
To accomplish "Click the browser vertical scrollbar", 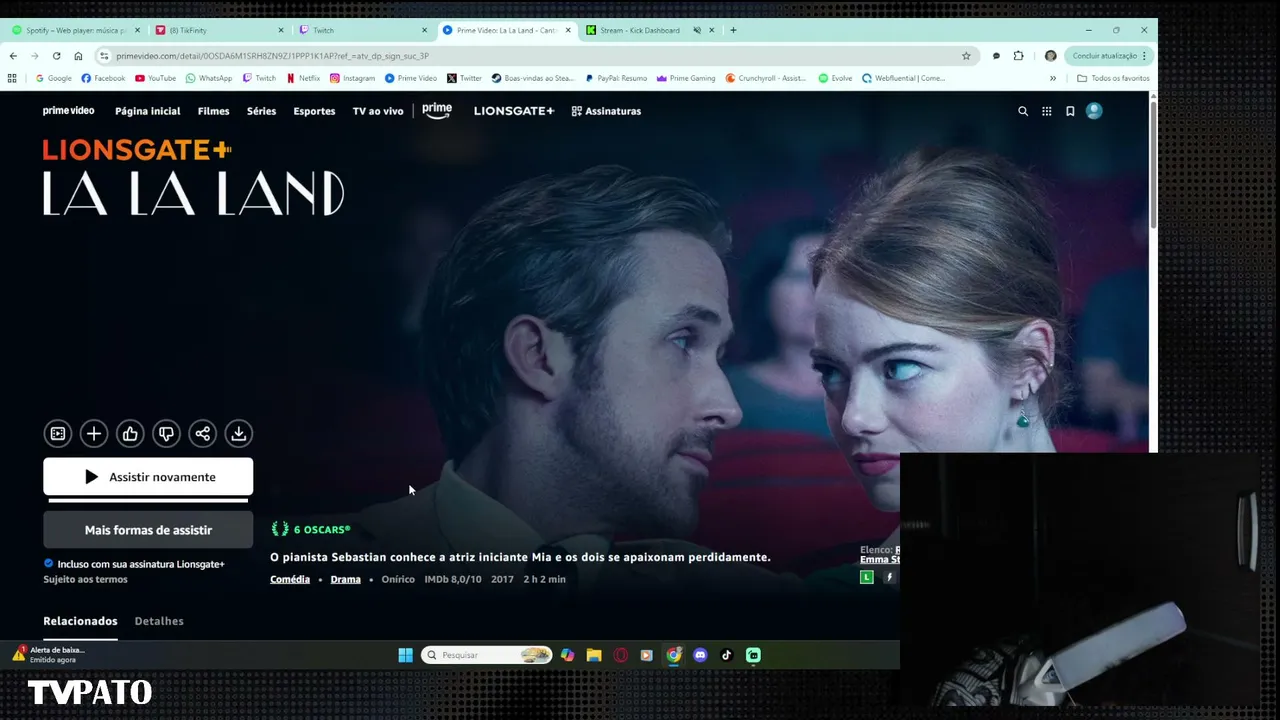I will point(1153,165).
